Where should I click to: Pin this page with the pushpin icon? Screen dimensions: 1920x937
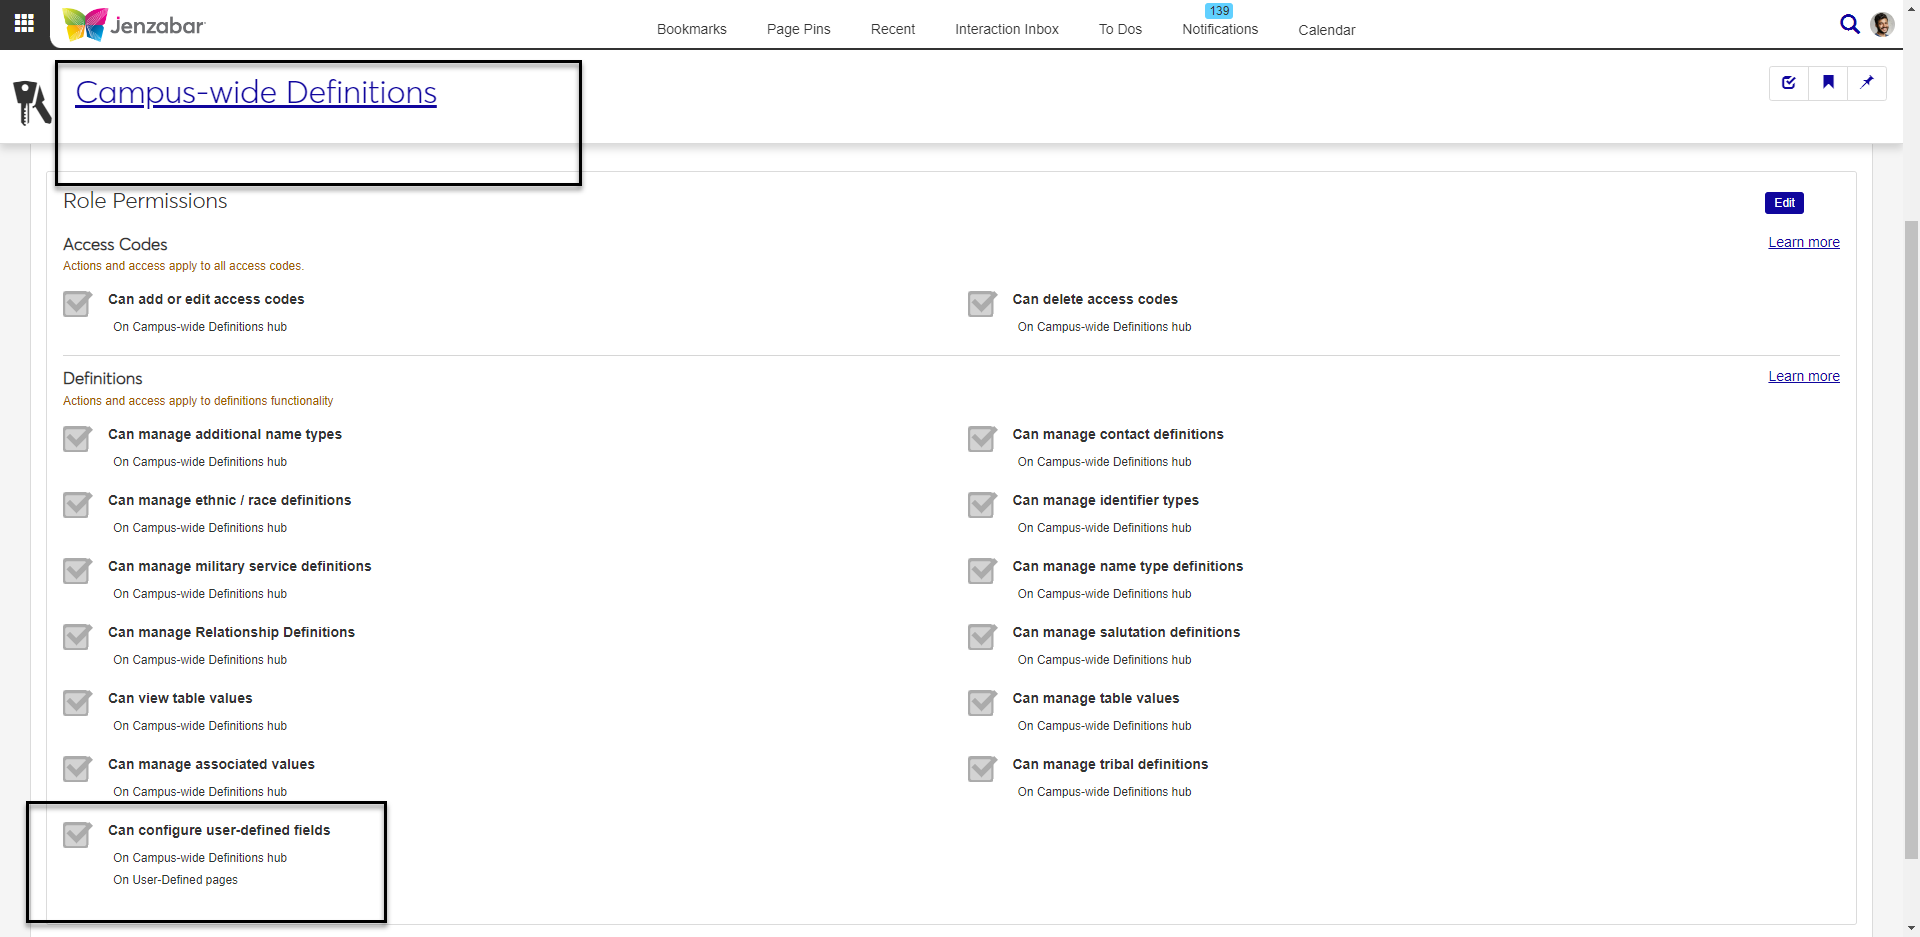point(1867,83)
